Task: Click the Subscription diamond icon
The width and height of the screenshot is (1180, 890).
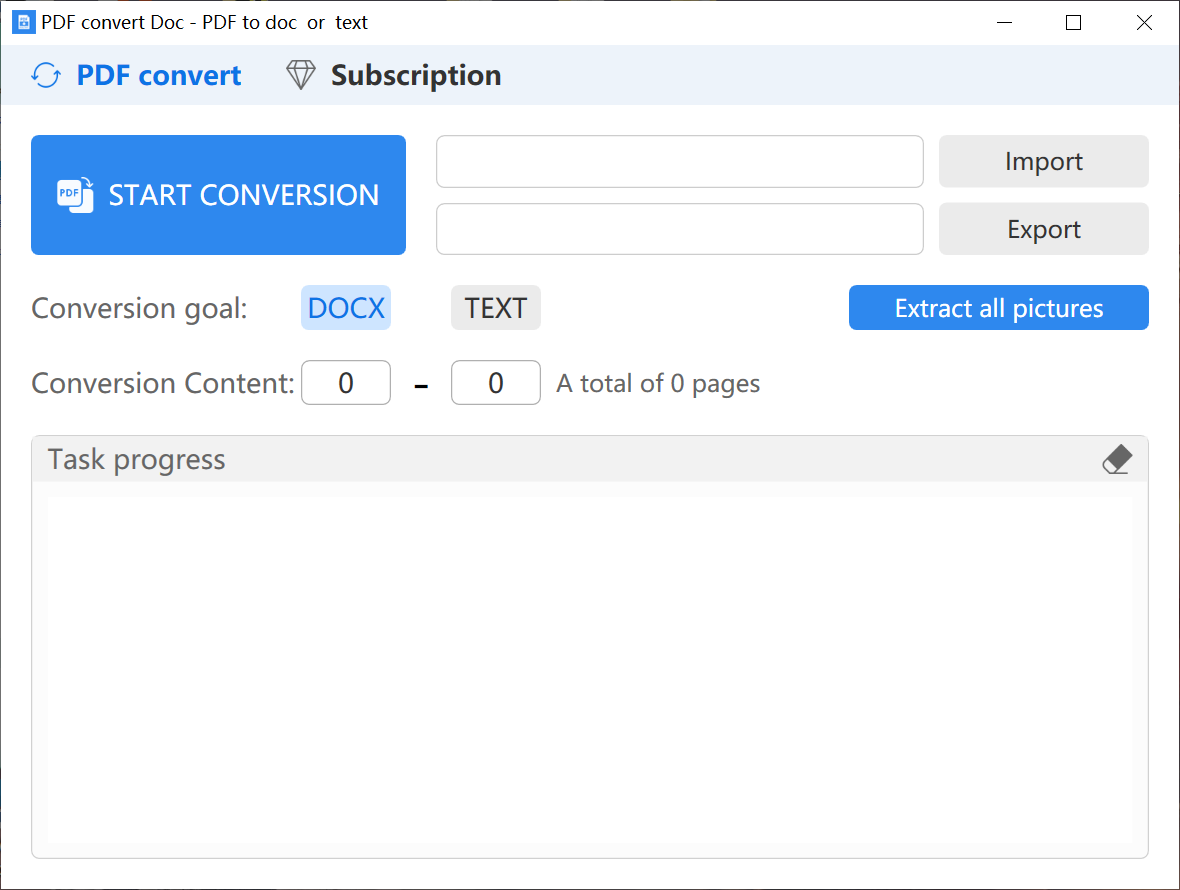Action: (301, 76)
